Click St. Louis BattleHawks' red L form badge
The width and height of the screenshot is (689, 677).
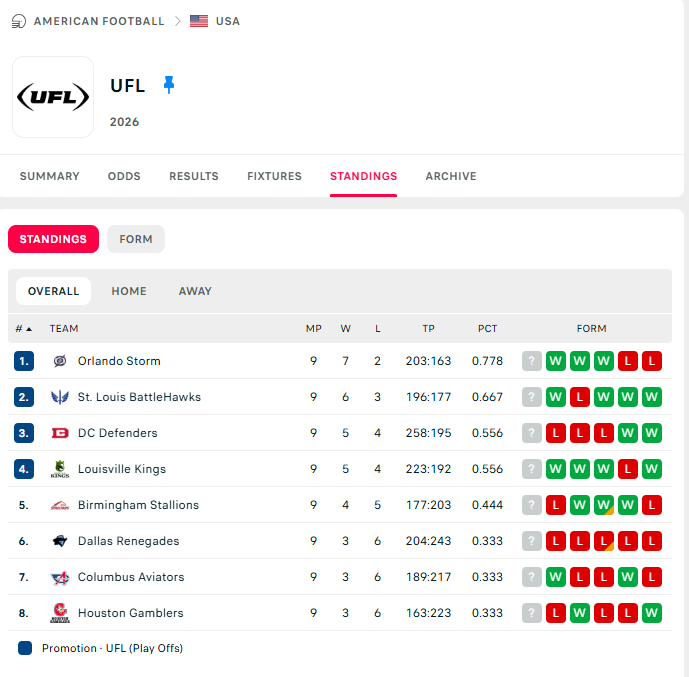580,397
